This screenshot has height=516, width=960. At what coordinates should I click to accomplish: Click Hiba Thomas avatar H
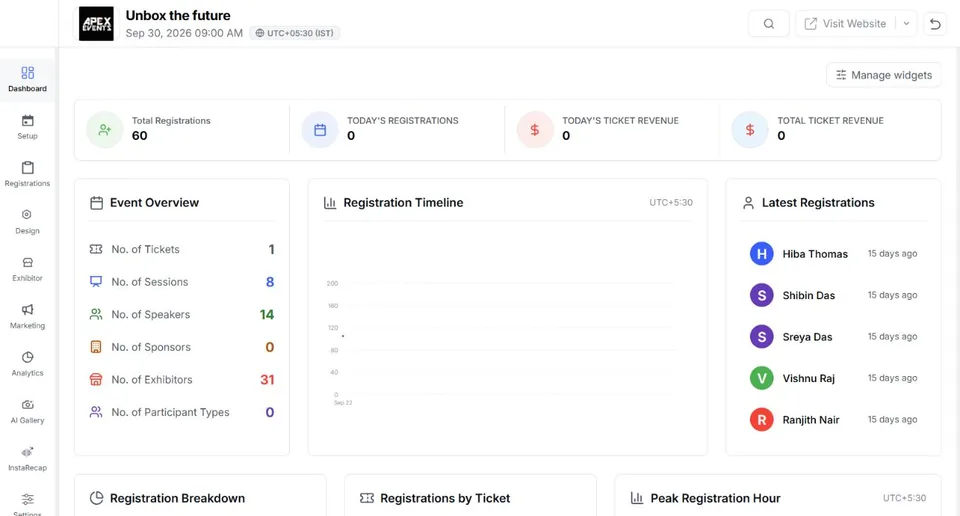pyautogui.click(x=762, y=254)
